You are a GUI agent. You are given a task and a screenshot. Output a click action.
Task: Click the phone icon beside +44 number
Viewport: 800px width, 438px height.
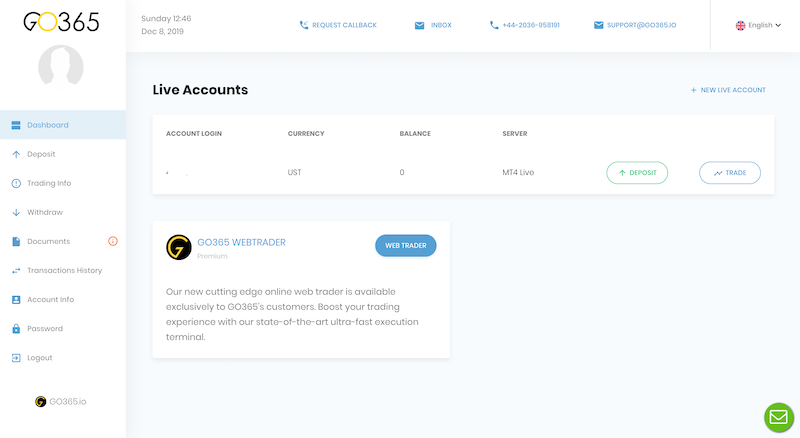point(494,25)
